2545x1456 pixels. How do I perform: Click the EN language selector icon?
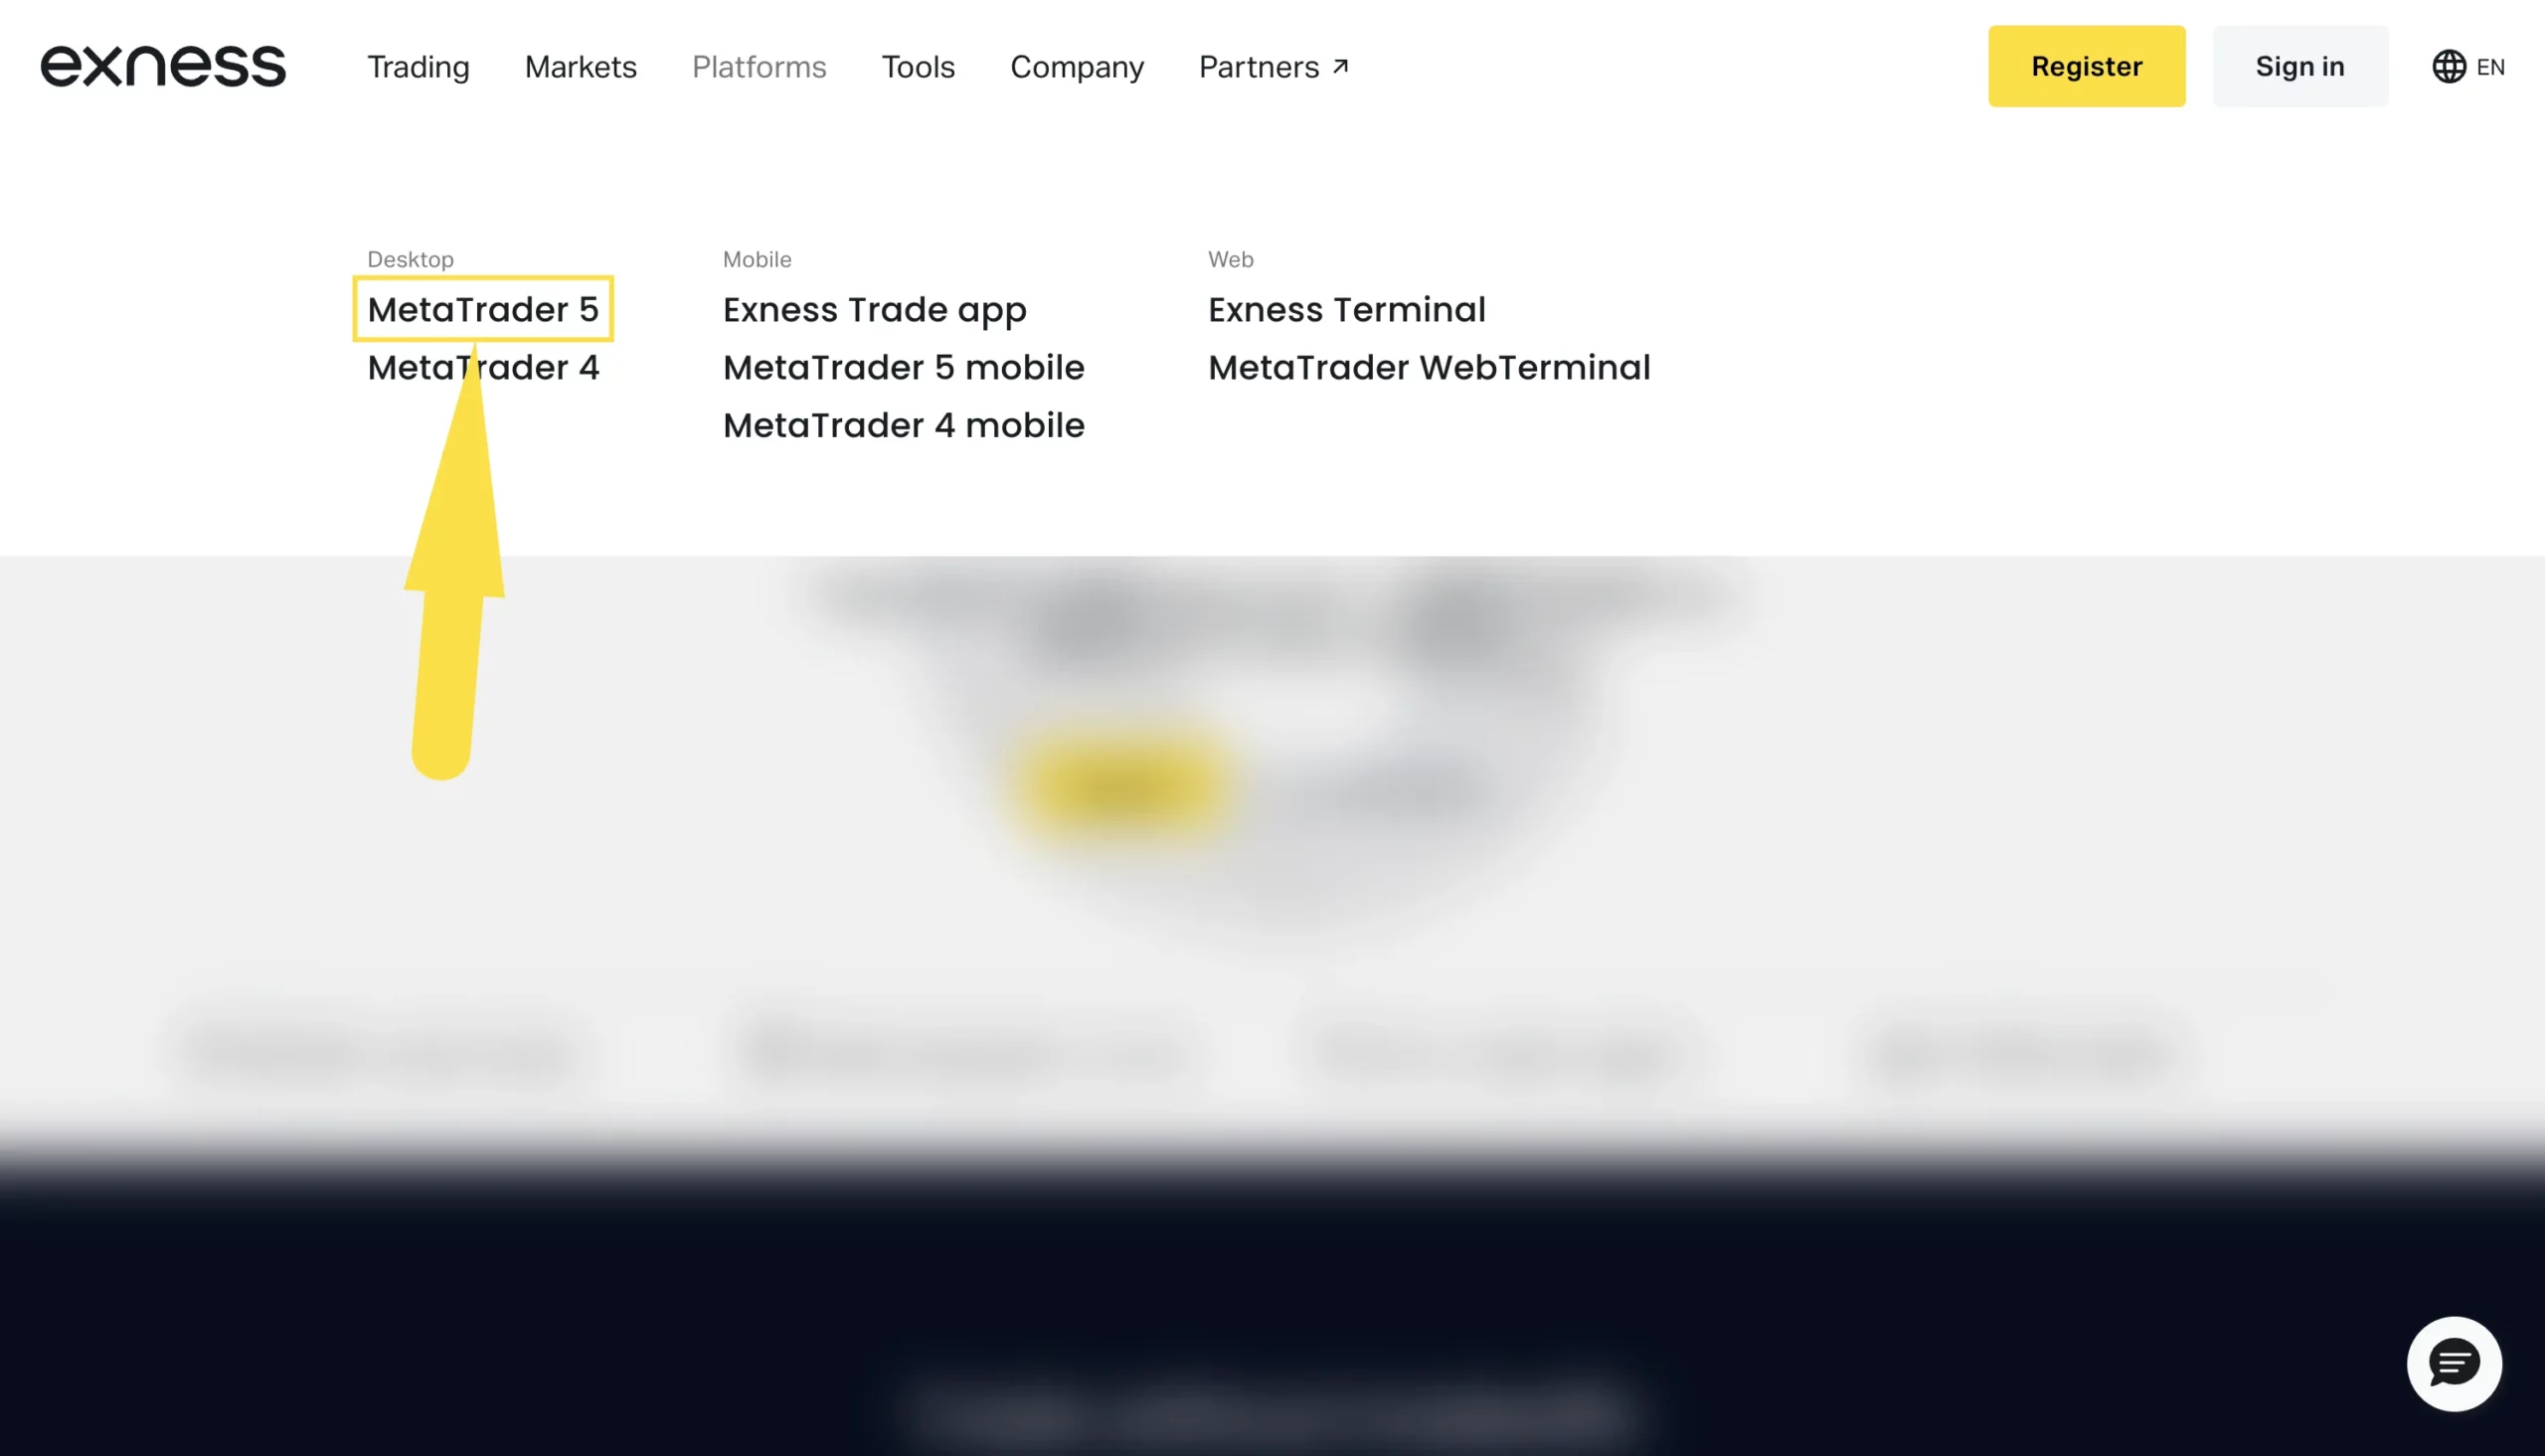[x=2469, y=67]
